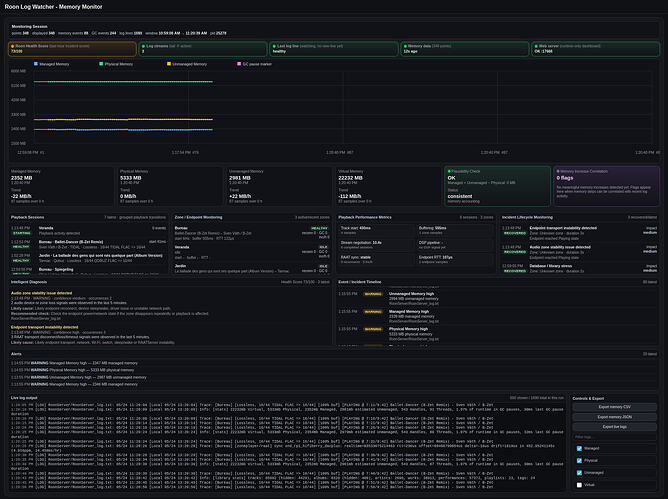
Task: Click the green Log streams indicator dot
Action: [x=143, y=46]
